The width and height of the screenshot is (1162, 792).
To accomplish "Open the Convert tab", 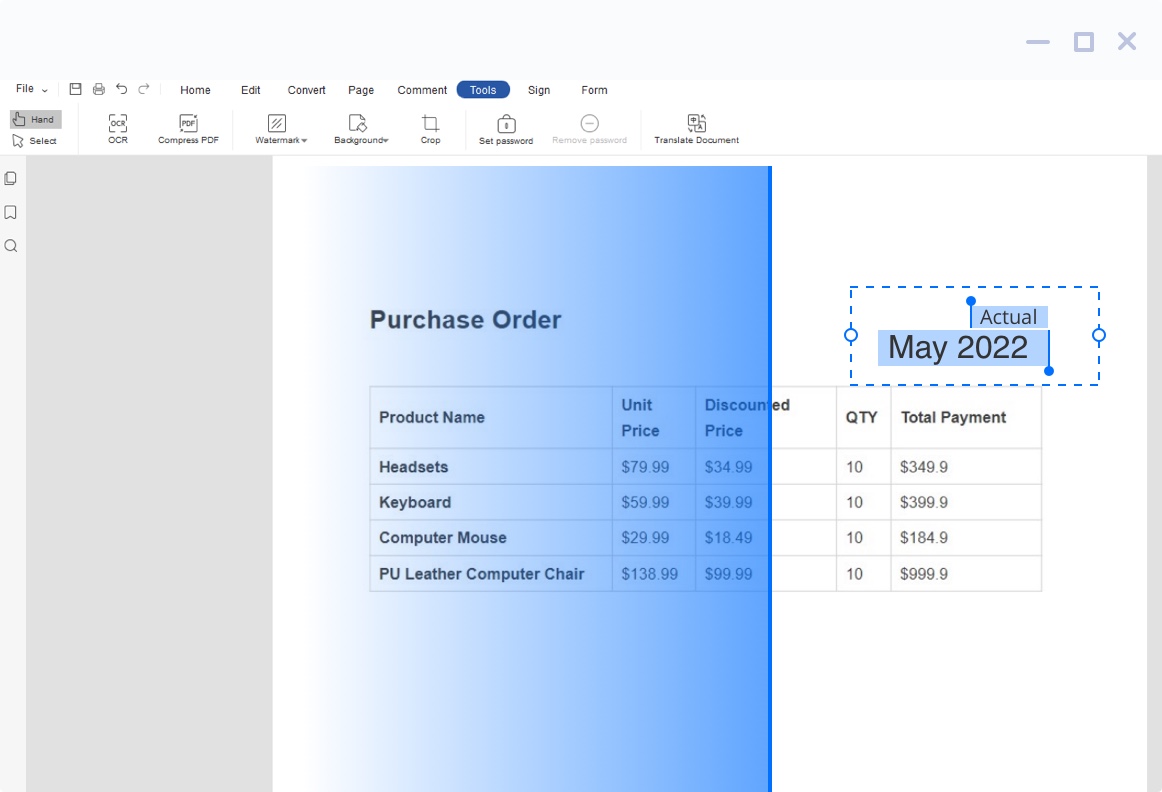I will click(306, 90).
